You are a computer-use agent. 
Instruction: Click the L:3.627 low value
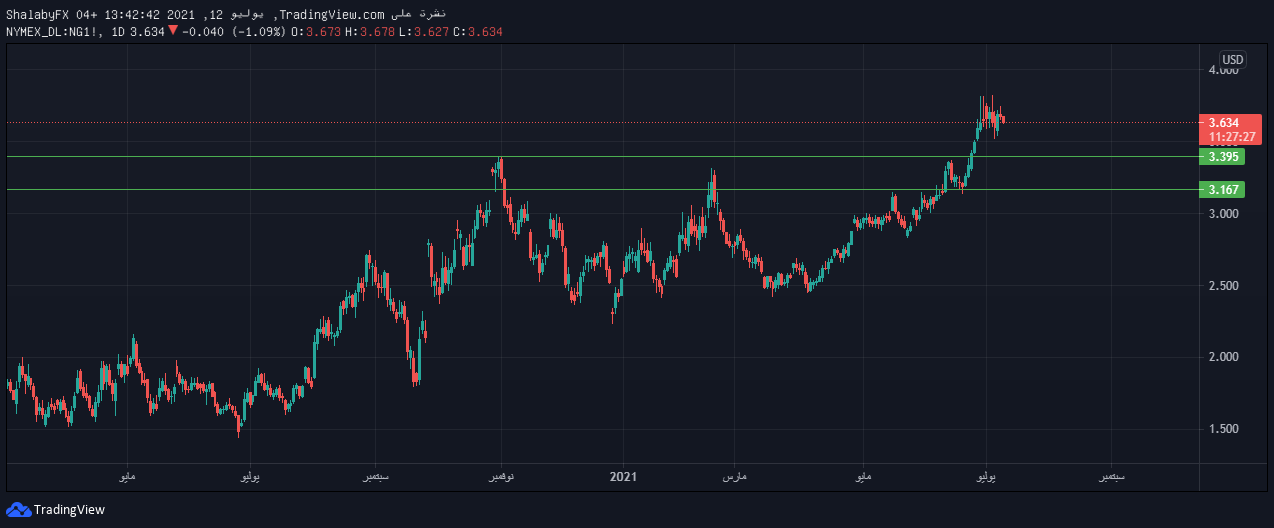pos(424,32)
